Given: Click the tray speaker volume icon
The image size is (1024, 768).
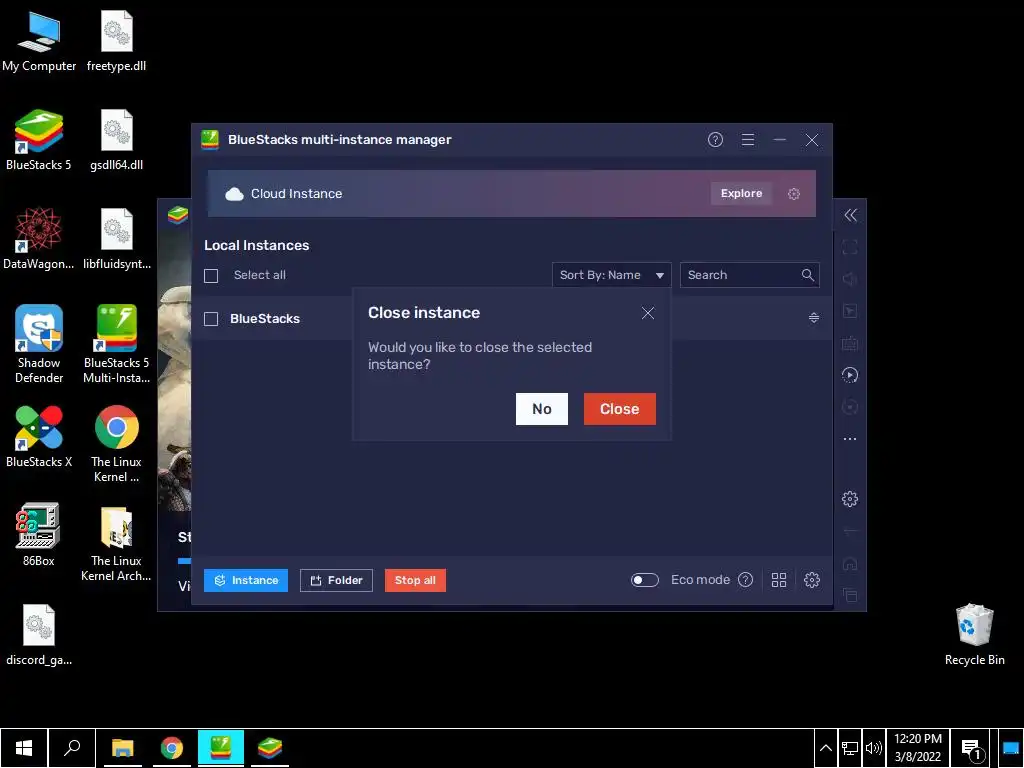Looking at the screenshot, I should [873, 748].
